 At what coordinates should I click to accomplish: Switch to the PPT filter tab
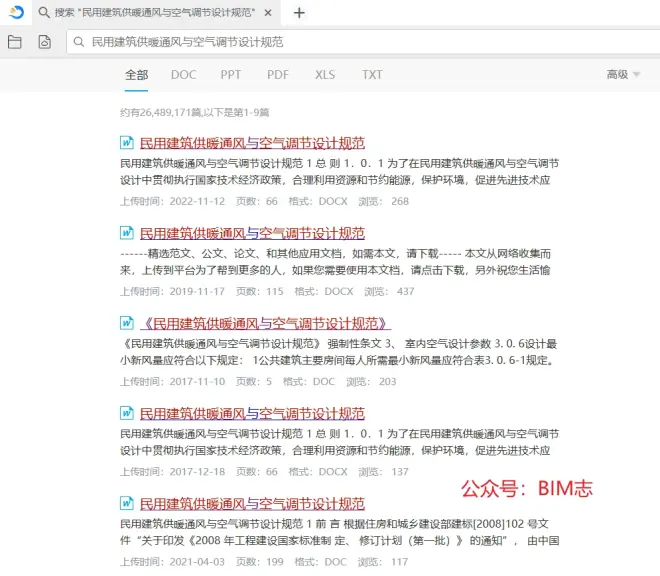click(x=231, y=74)
